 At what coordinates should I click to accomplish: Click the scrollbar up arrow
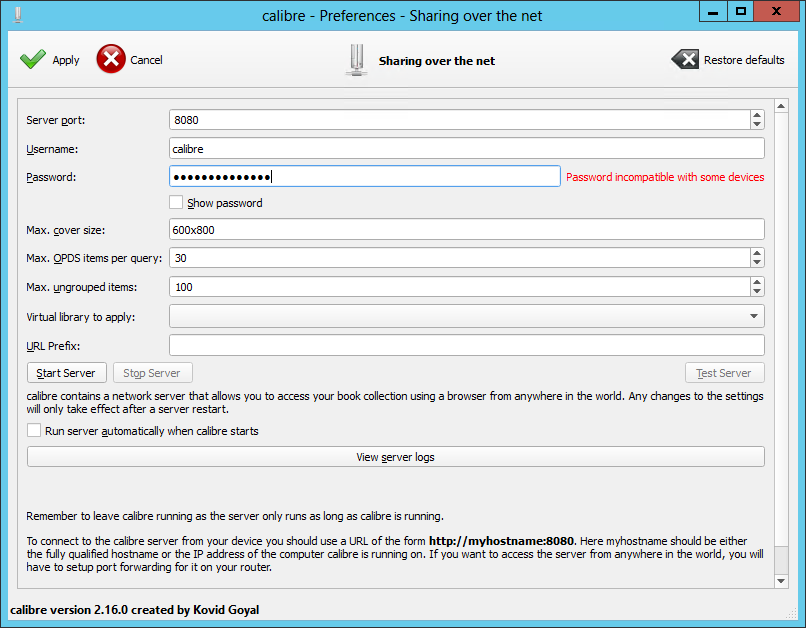(x=781, y=106)
